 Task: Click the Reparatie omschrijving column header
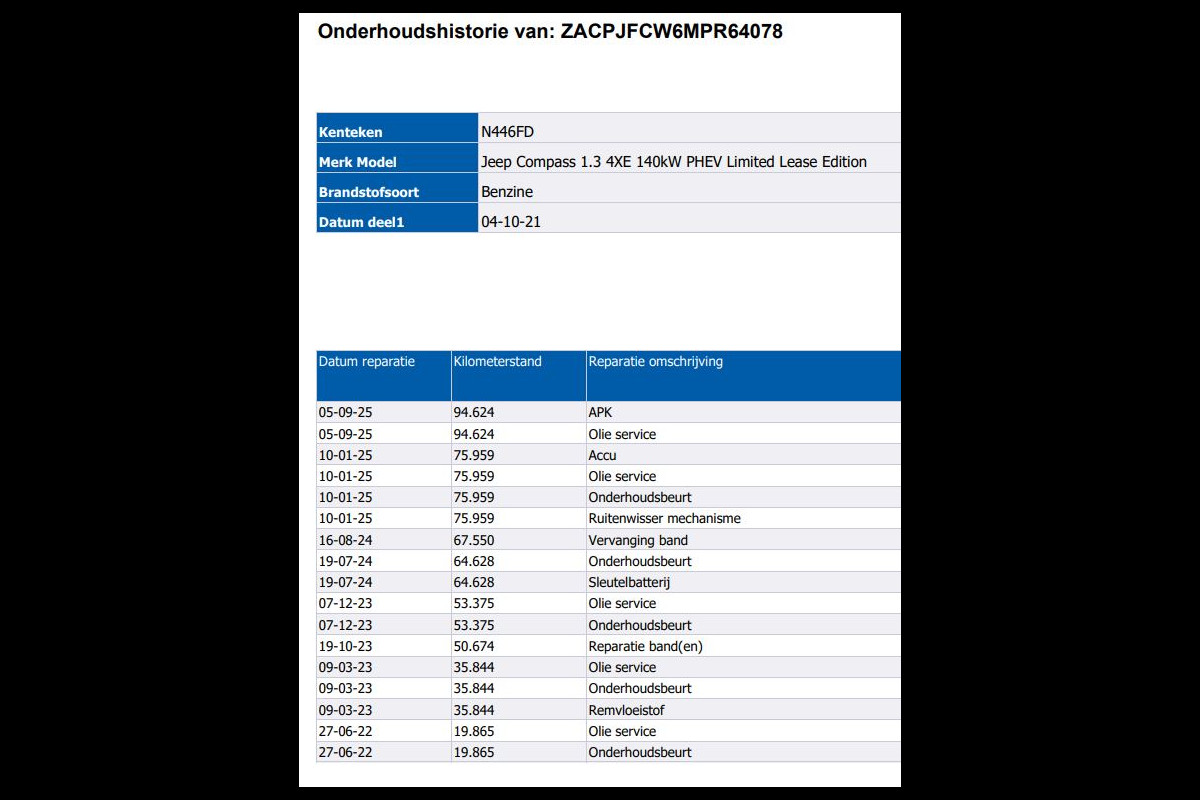pyautogui.click(x=655, y=362)
